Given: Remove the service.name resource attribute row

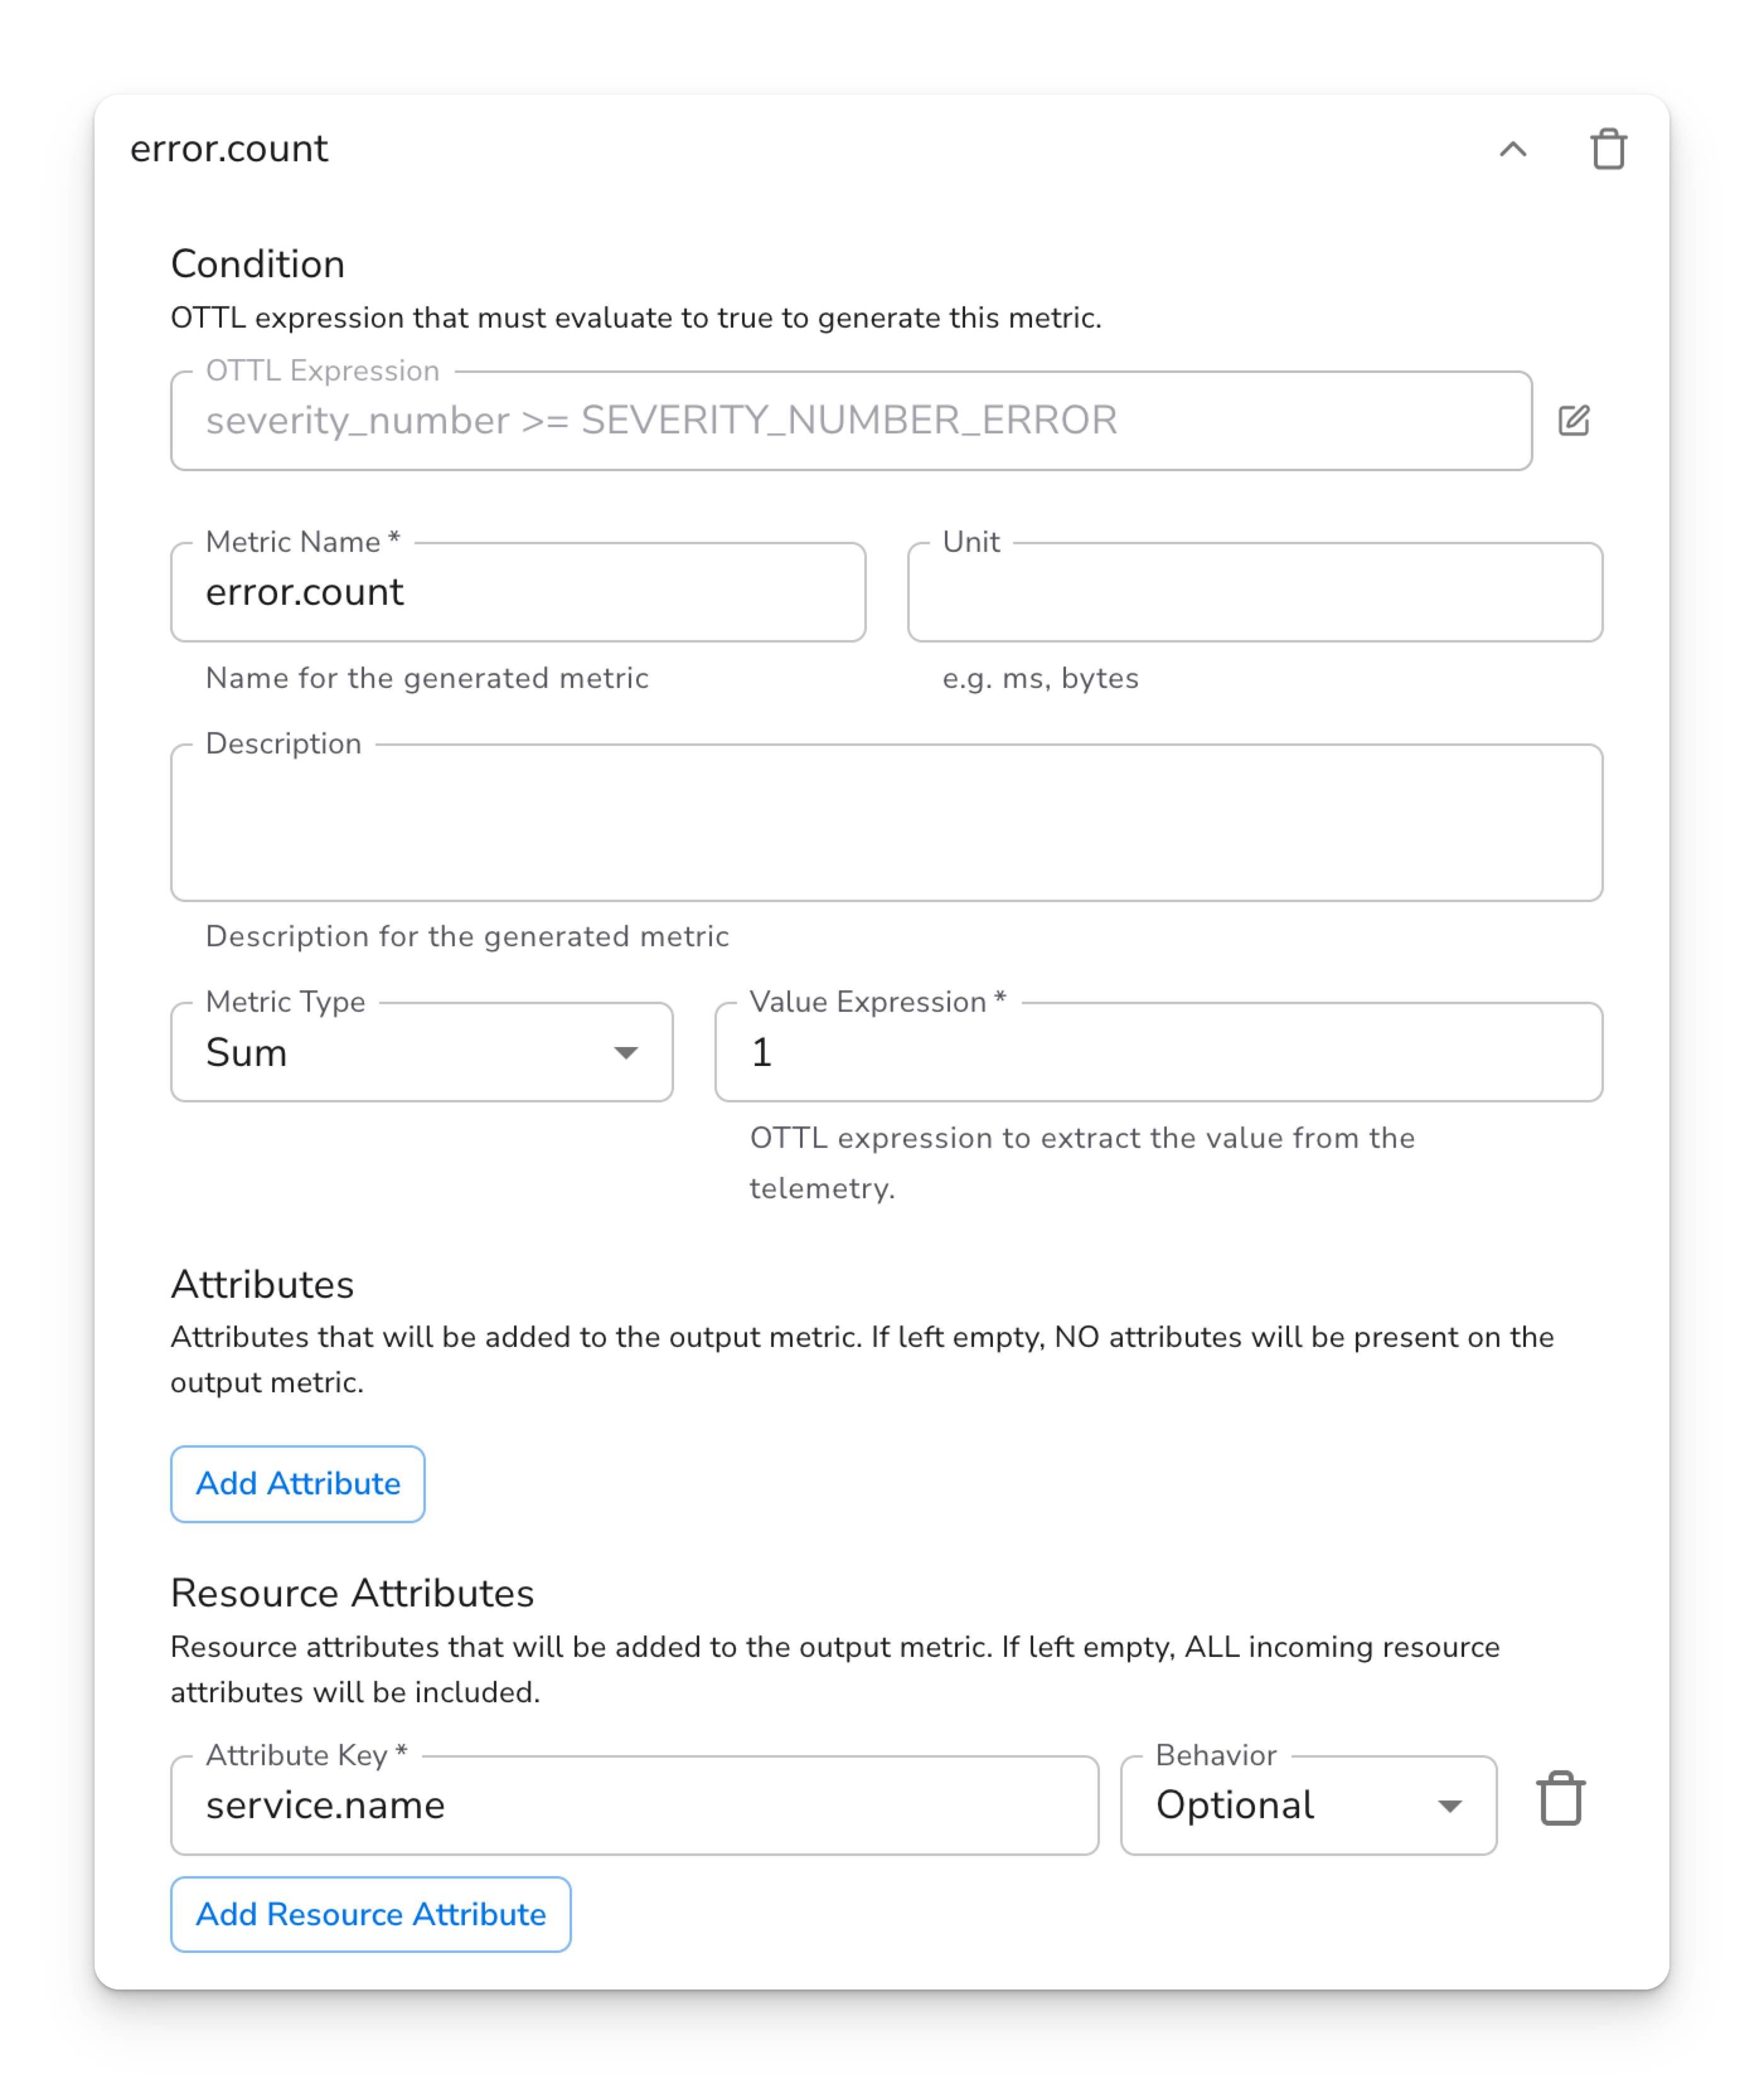Looking at the screenshot, I should point(1560,1799).
